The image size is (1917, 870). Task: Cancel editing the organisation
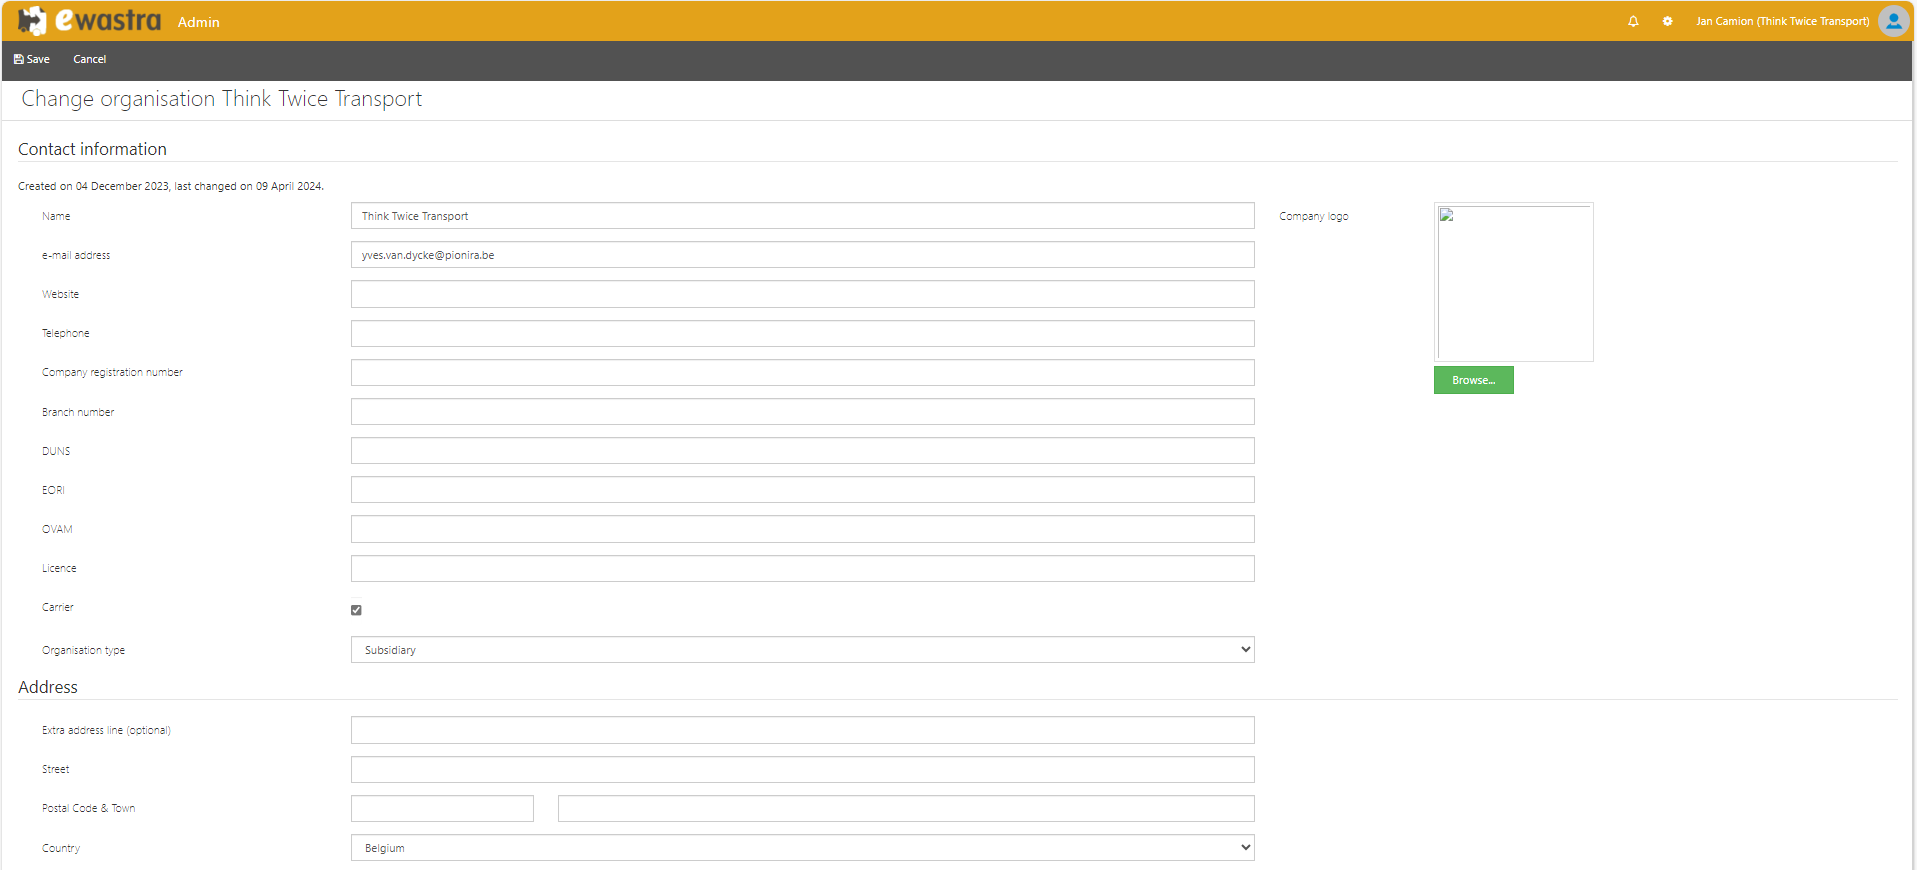[x=89, y=59]
